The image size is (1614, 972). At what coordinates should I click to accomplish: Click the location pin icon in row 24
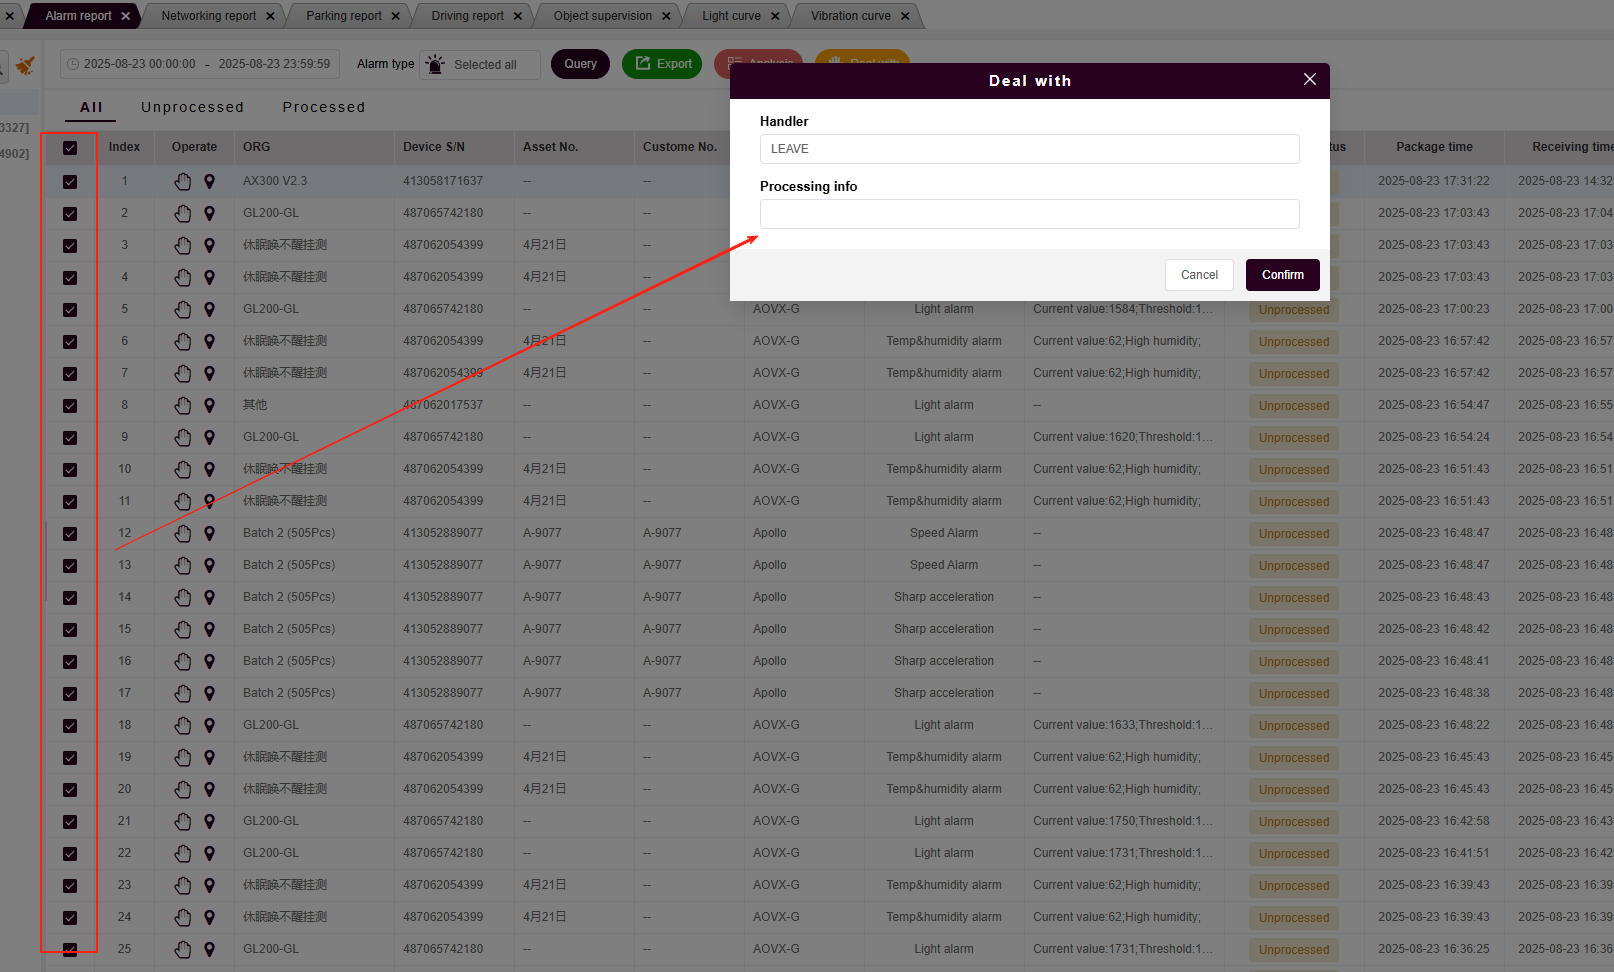tap(209, 917)
